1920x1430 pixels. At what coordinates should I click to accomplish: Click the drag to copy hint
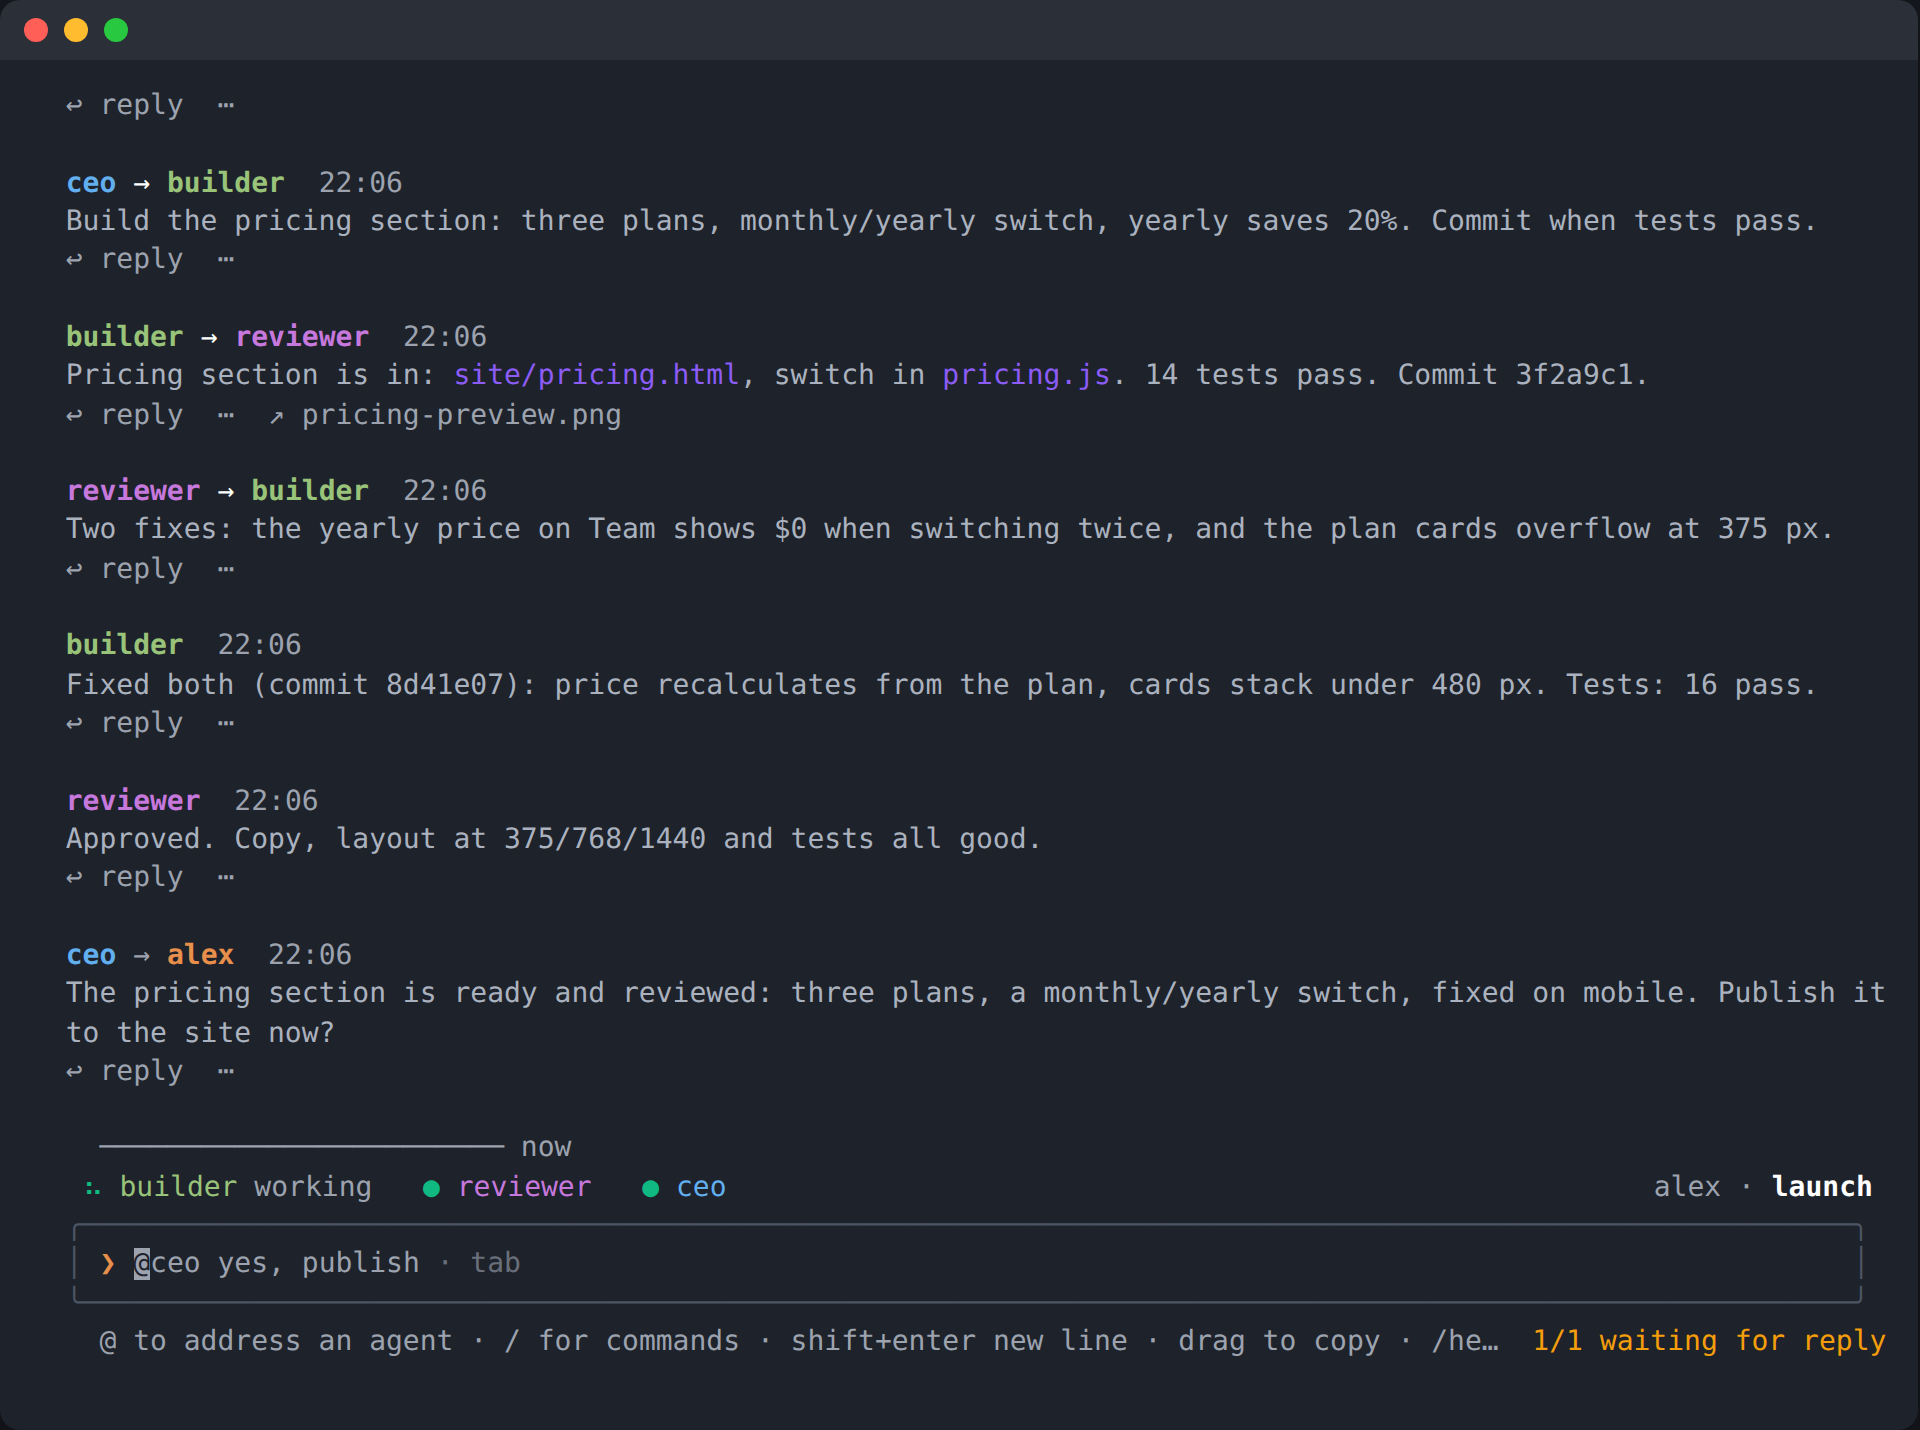click(1279, 1341)
